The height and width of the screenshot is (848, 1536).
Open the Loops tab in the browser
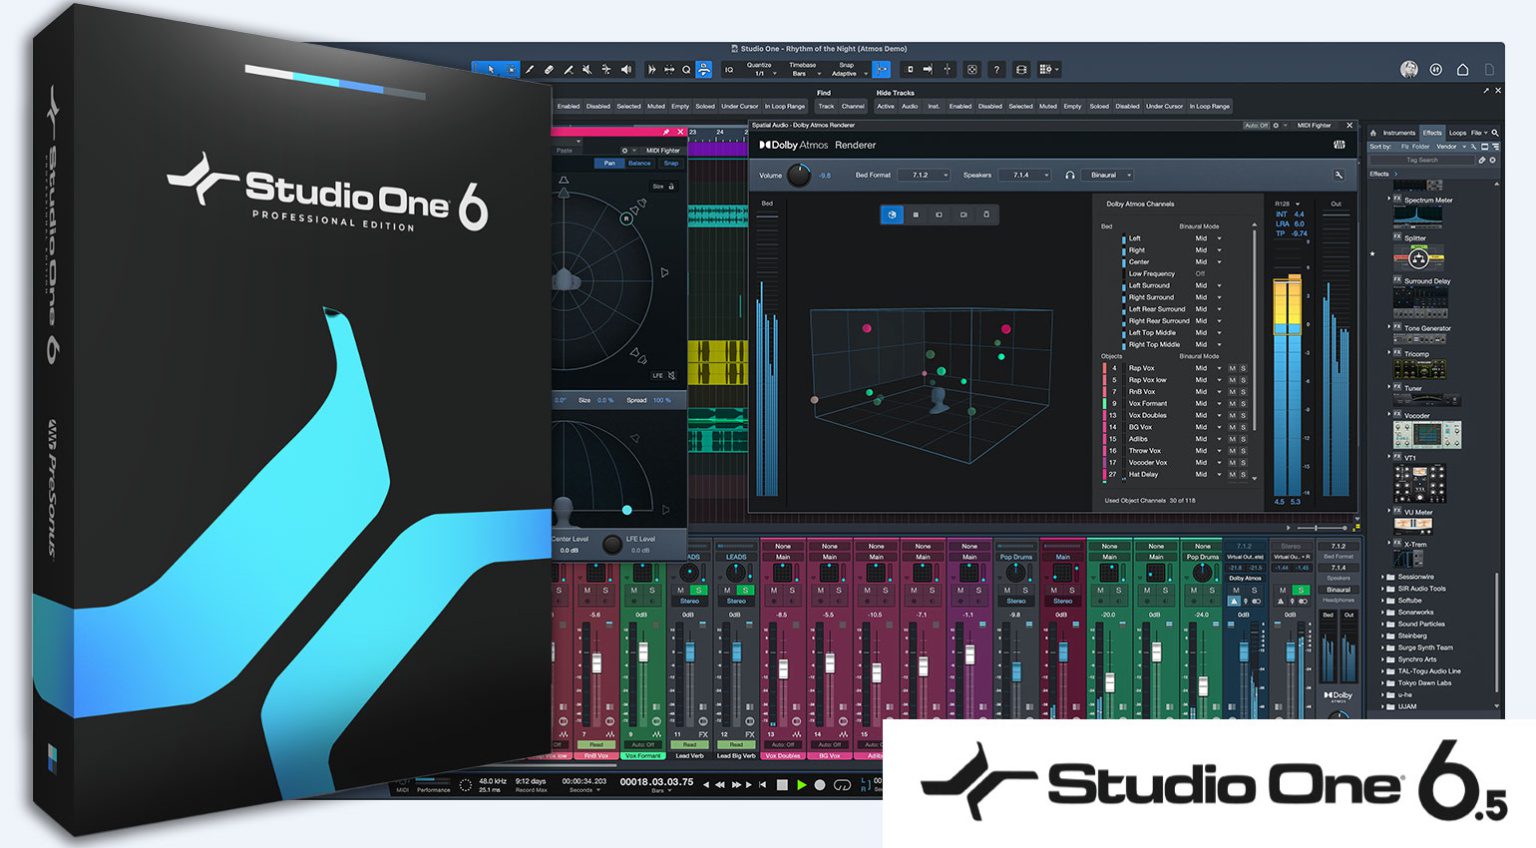pyautogui.click(x=1458, y=131)
